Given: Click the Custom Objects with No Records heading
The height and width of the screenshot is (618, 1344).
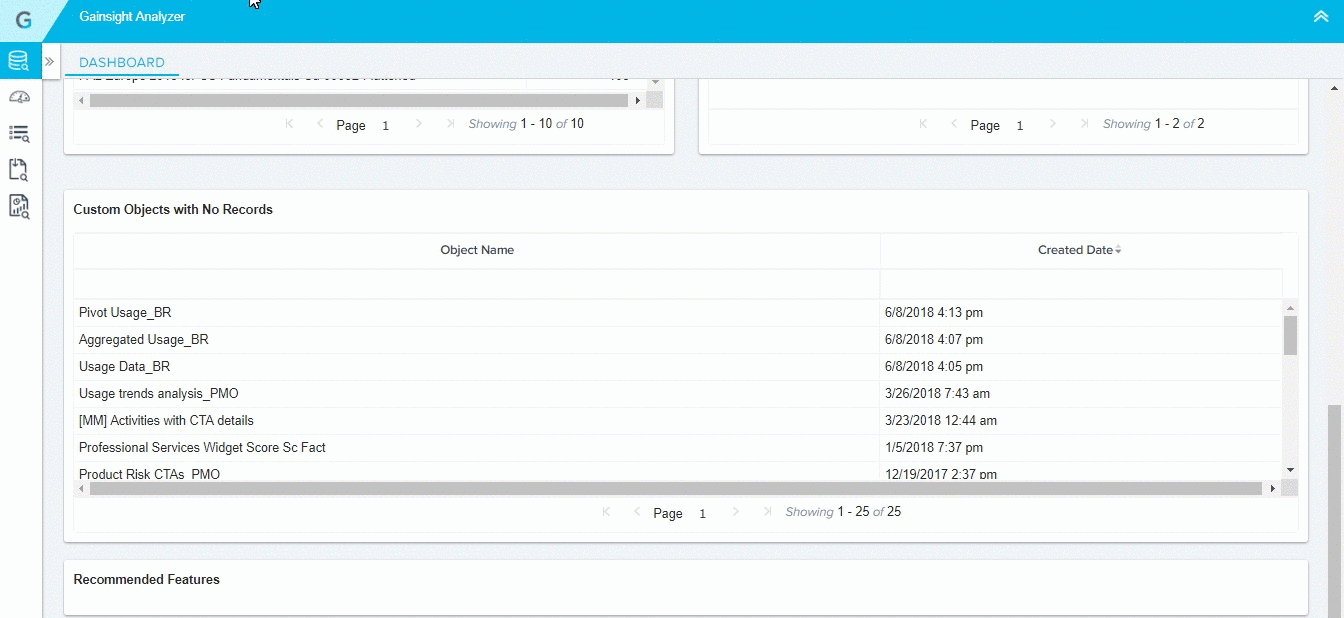Looking at the screenshot, I should [173, 210].
